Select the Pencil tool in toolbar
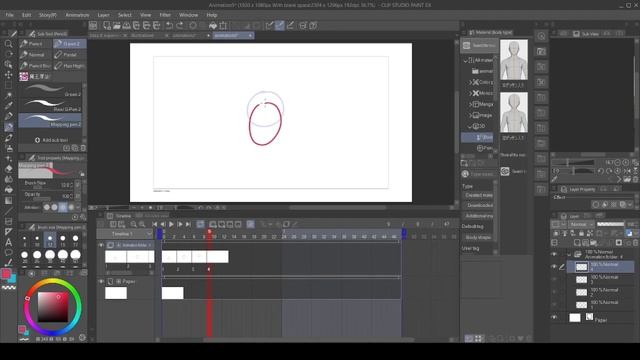 click(8, 127)
